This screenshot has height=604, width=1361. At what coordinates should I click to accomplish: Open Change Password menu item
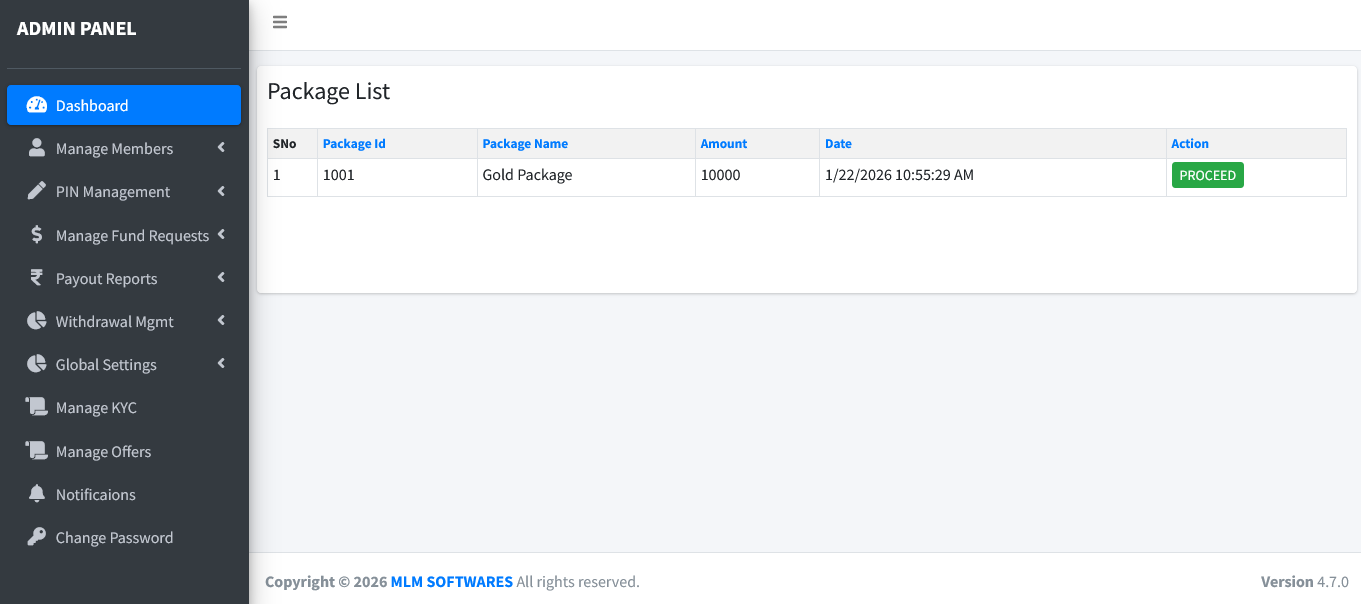point(124,537)
